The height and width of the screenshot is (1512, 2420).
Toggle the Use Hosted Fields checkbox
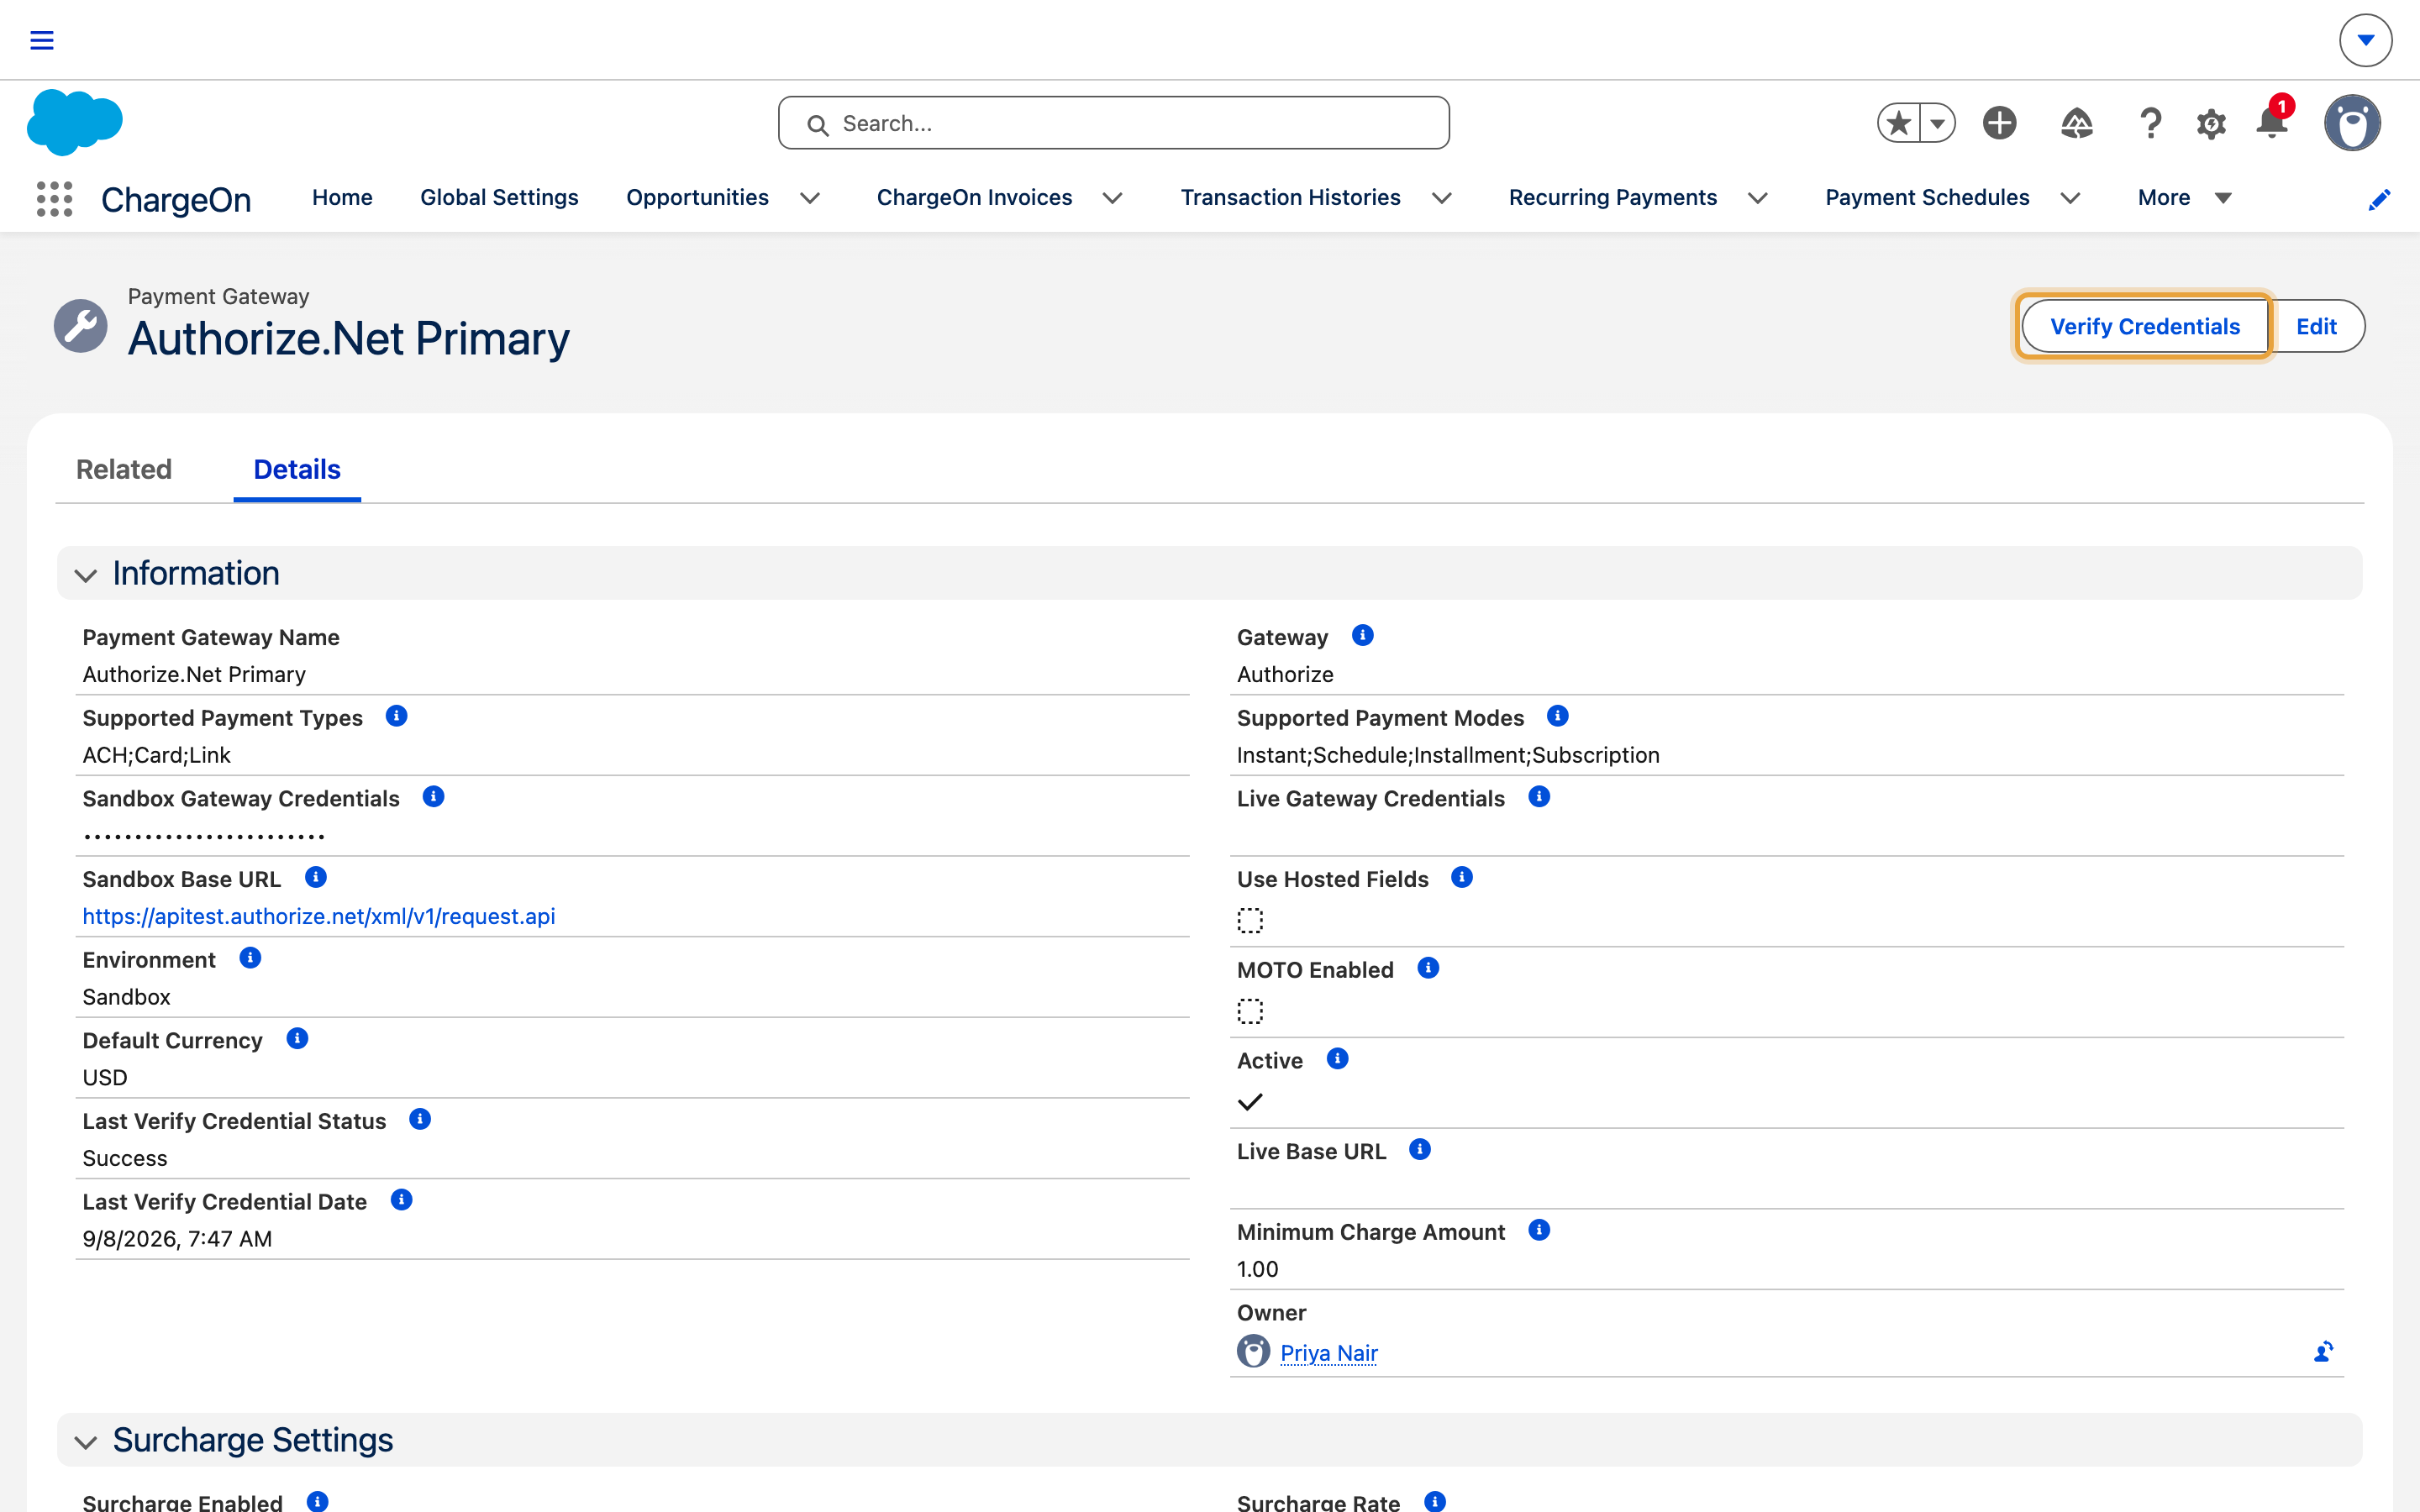pyautogui.click(x=1250, y=920)
